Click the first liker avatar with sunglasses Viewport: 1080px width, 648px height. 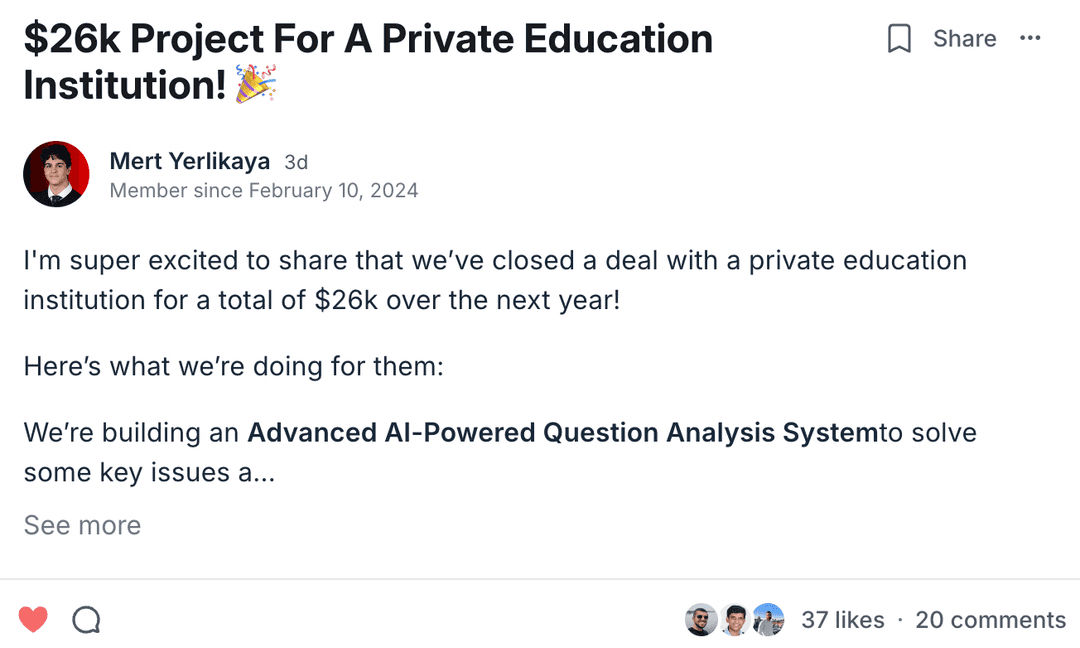[701, 620]
